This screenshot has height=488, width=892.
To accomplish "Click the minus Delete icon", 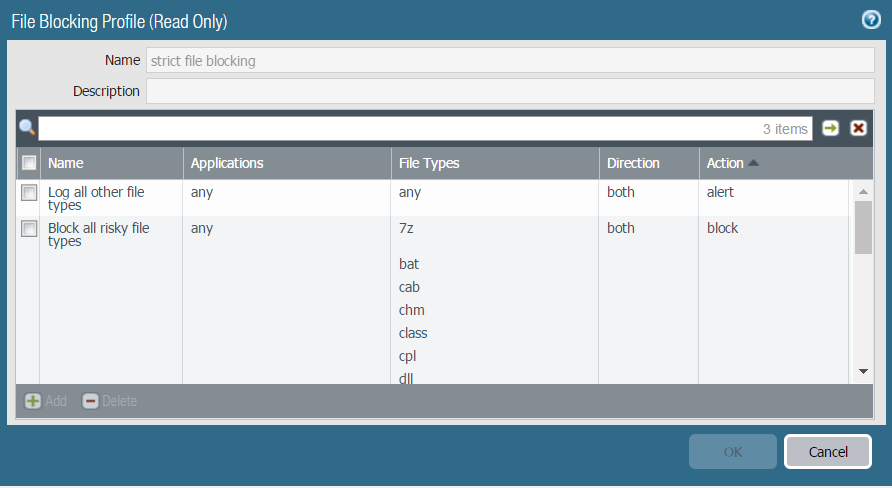I will [x=90, y=401].
